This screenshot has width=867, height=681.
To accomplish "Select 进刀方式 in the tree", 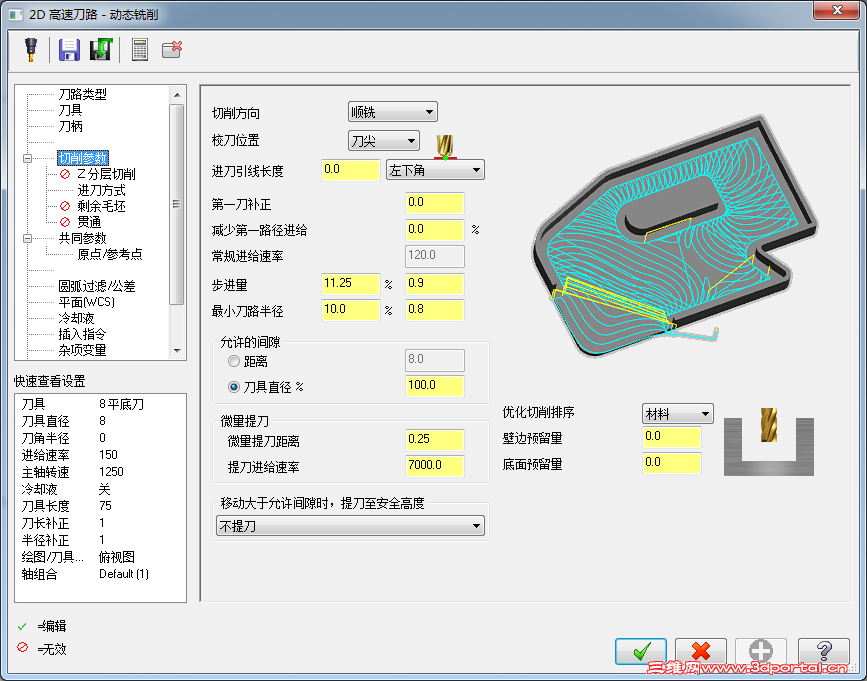I will (x=101, y=191).
